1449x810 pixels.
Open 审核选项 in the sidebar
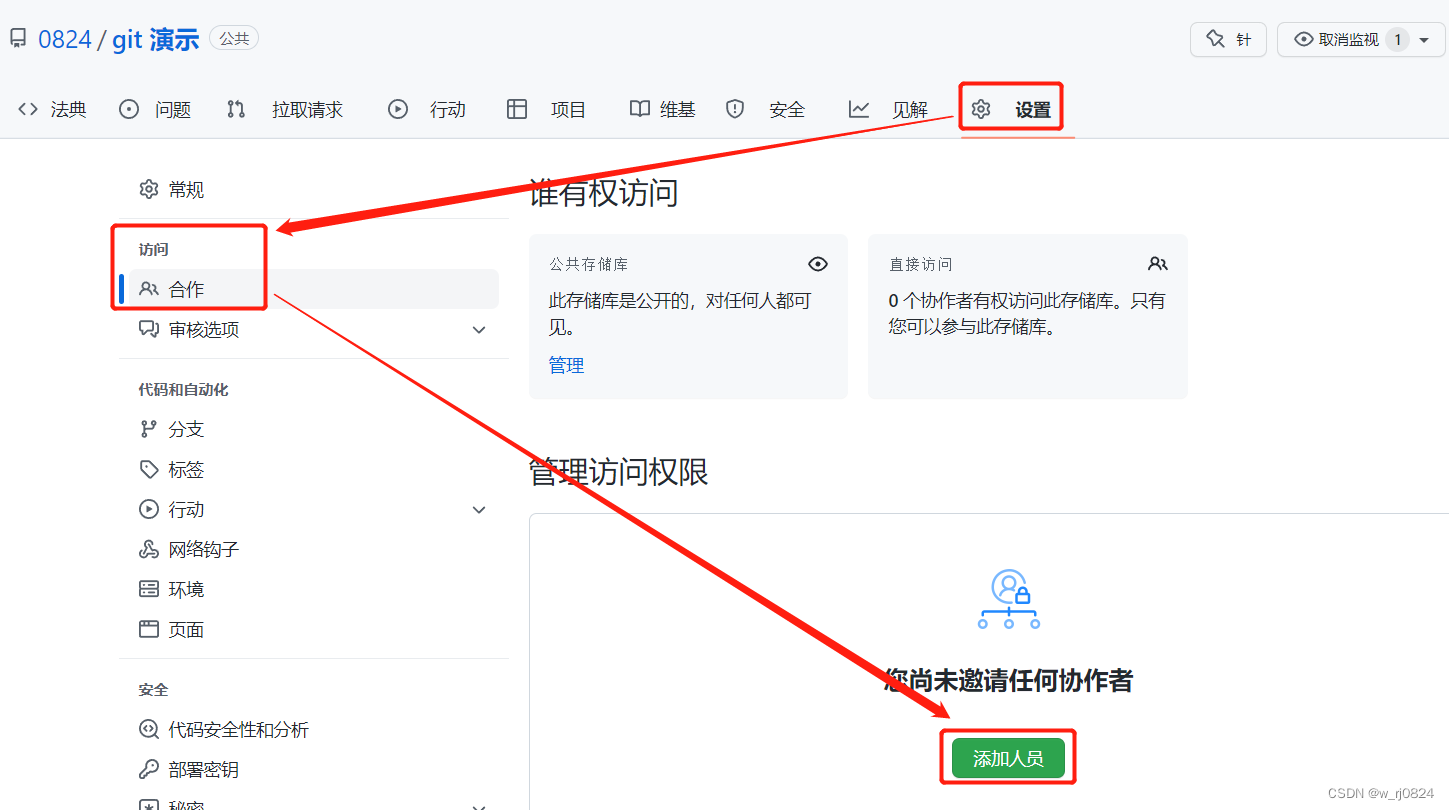(204, 329)
